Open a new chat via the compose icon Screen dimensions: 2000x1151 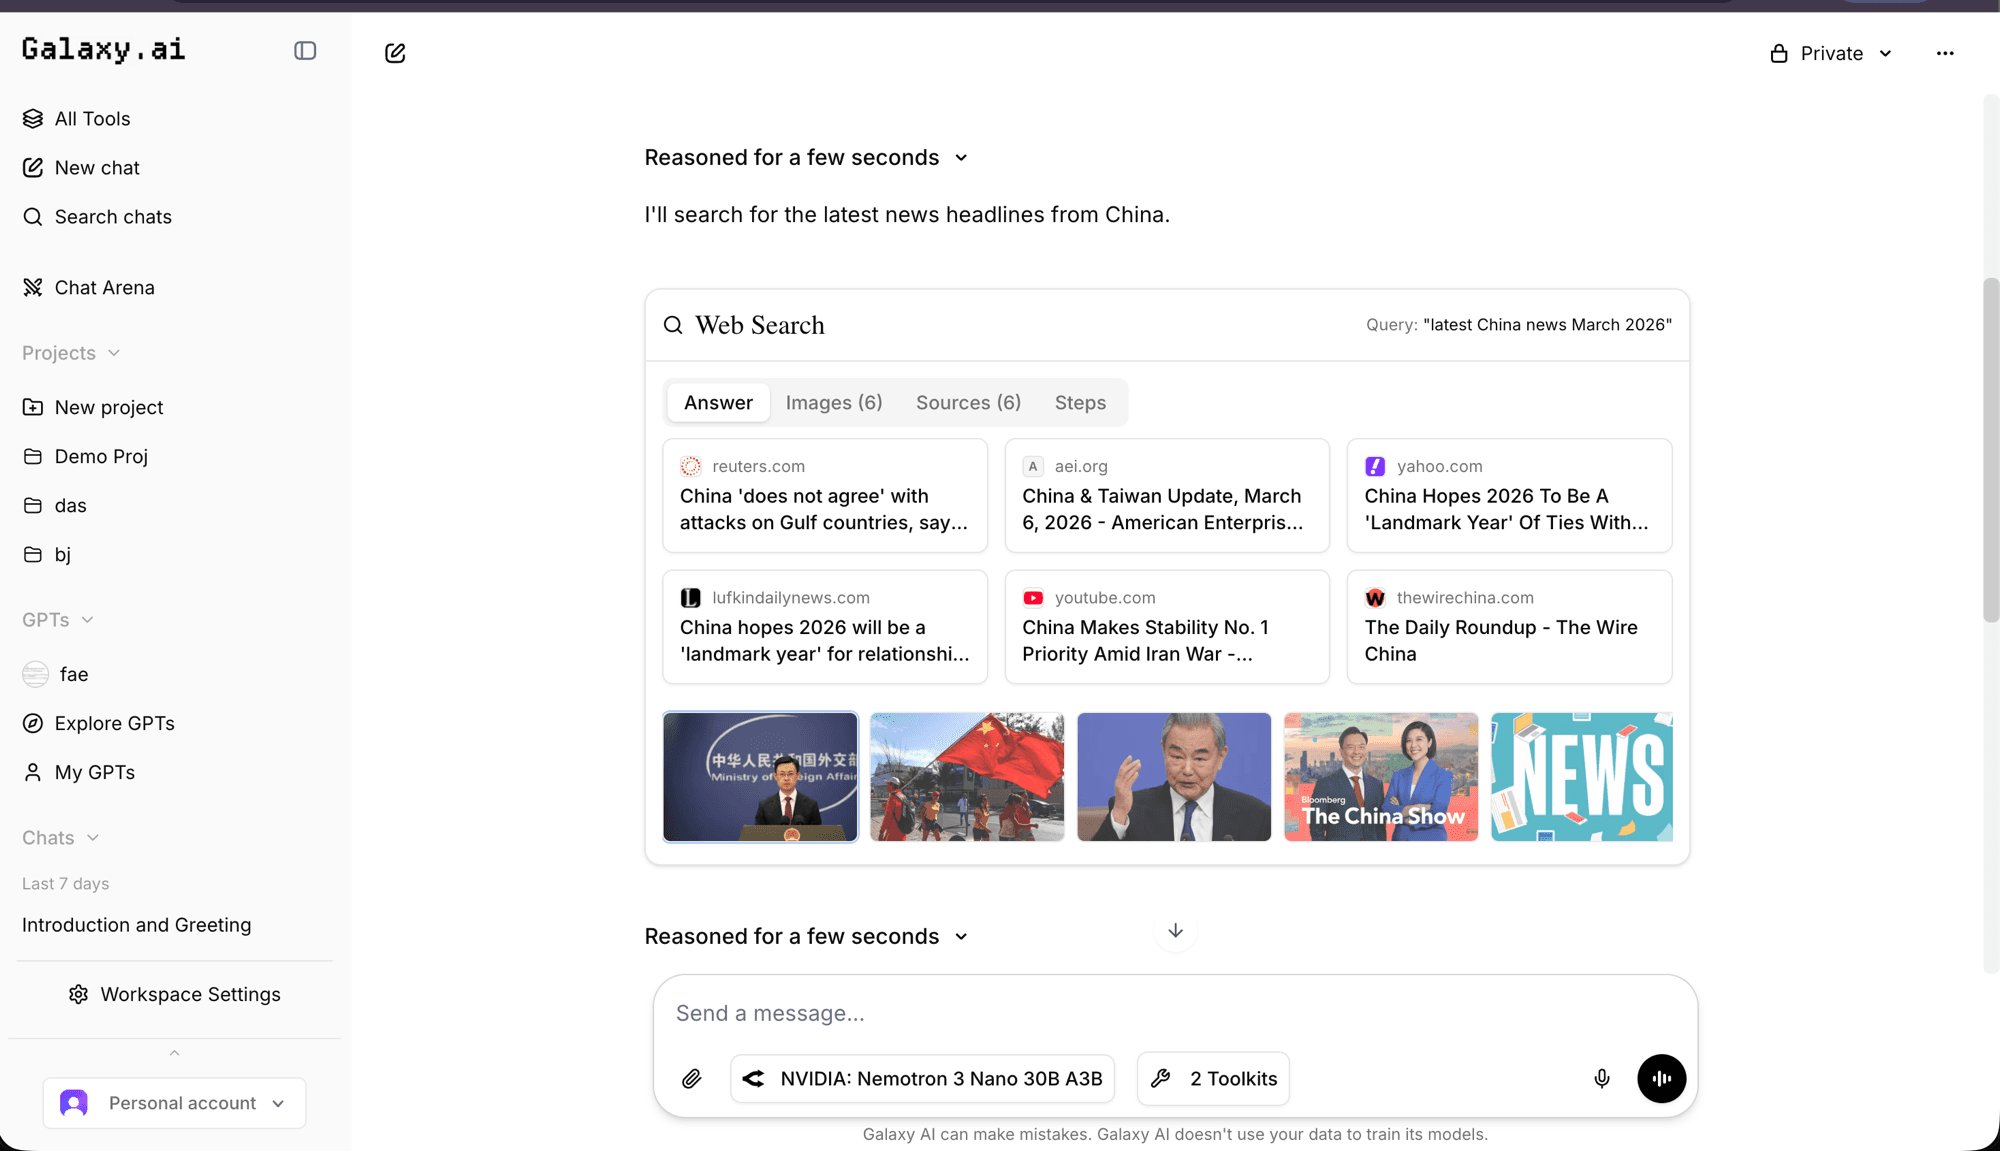point(395,53)
